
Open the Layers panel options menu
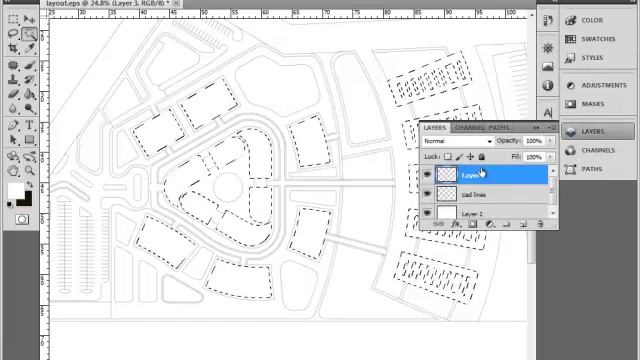click(553, 128)
